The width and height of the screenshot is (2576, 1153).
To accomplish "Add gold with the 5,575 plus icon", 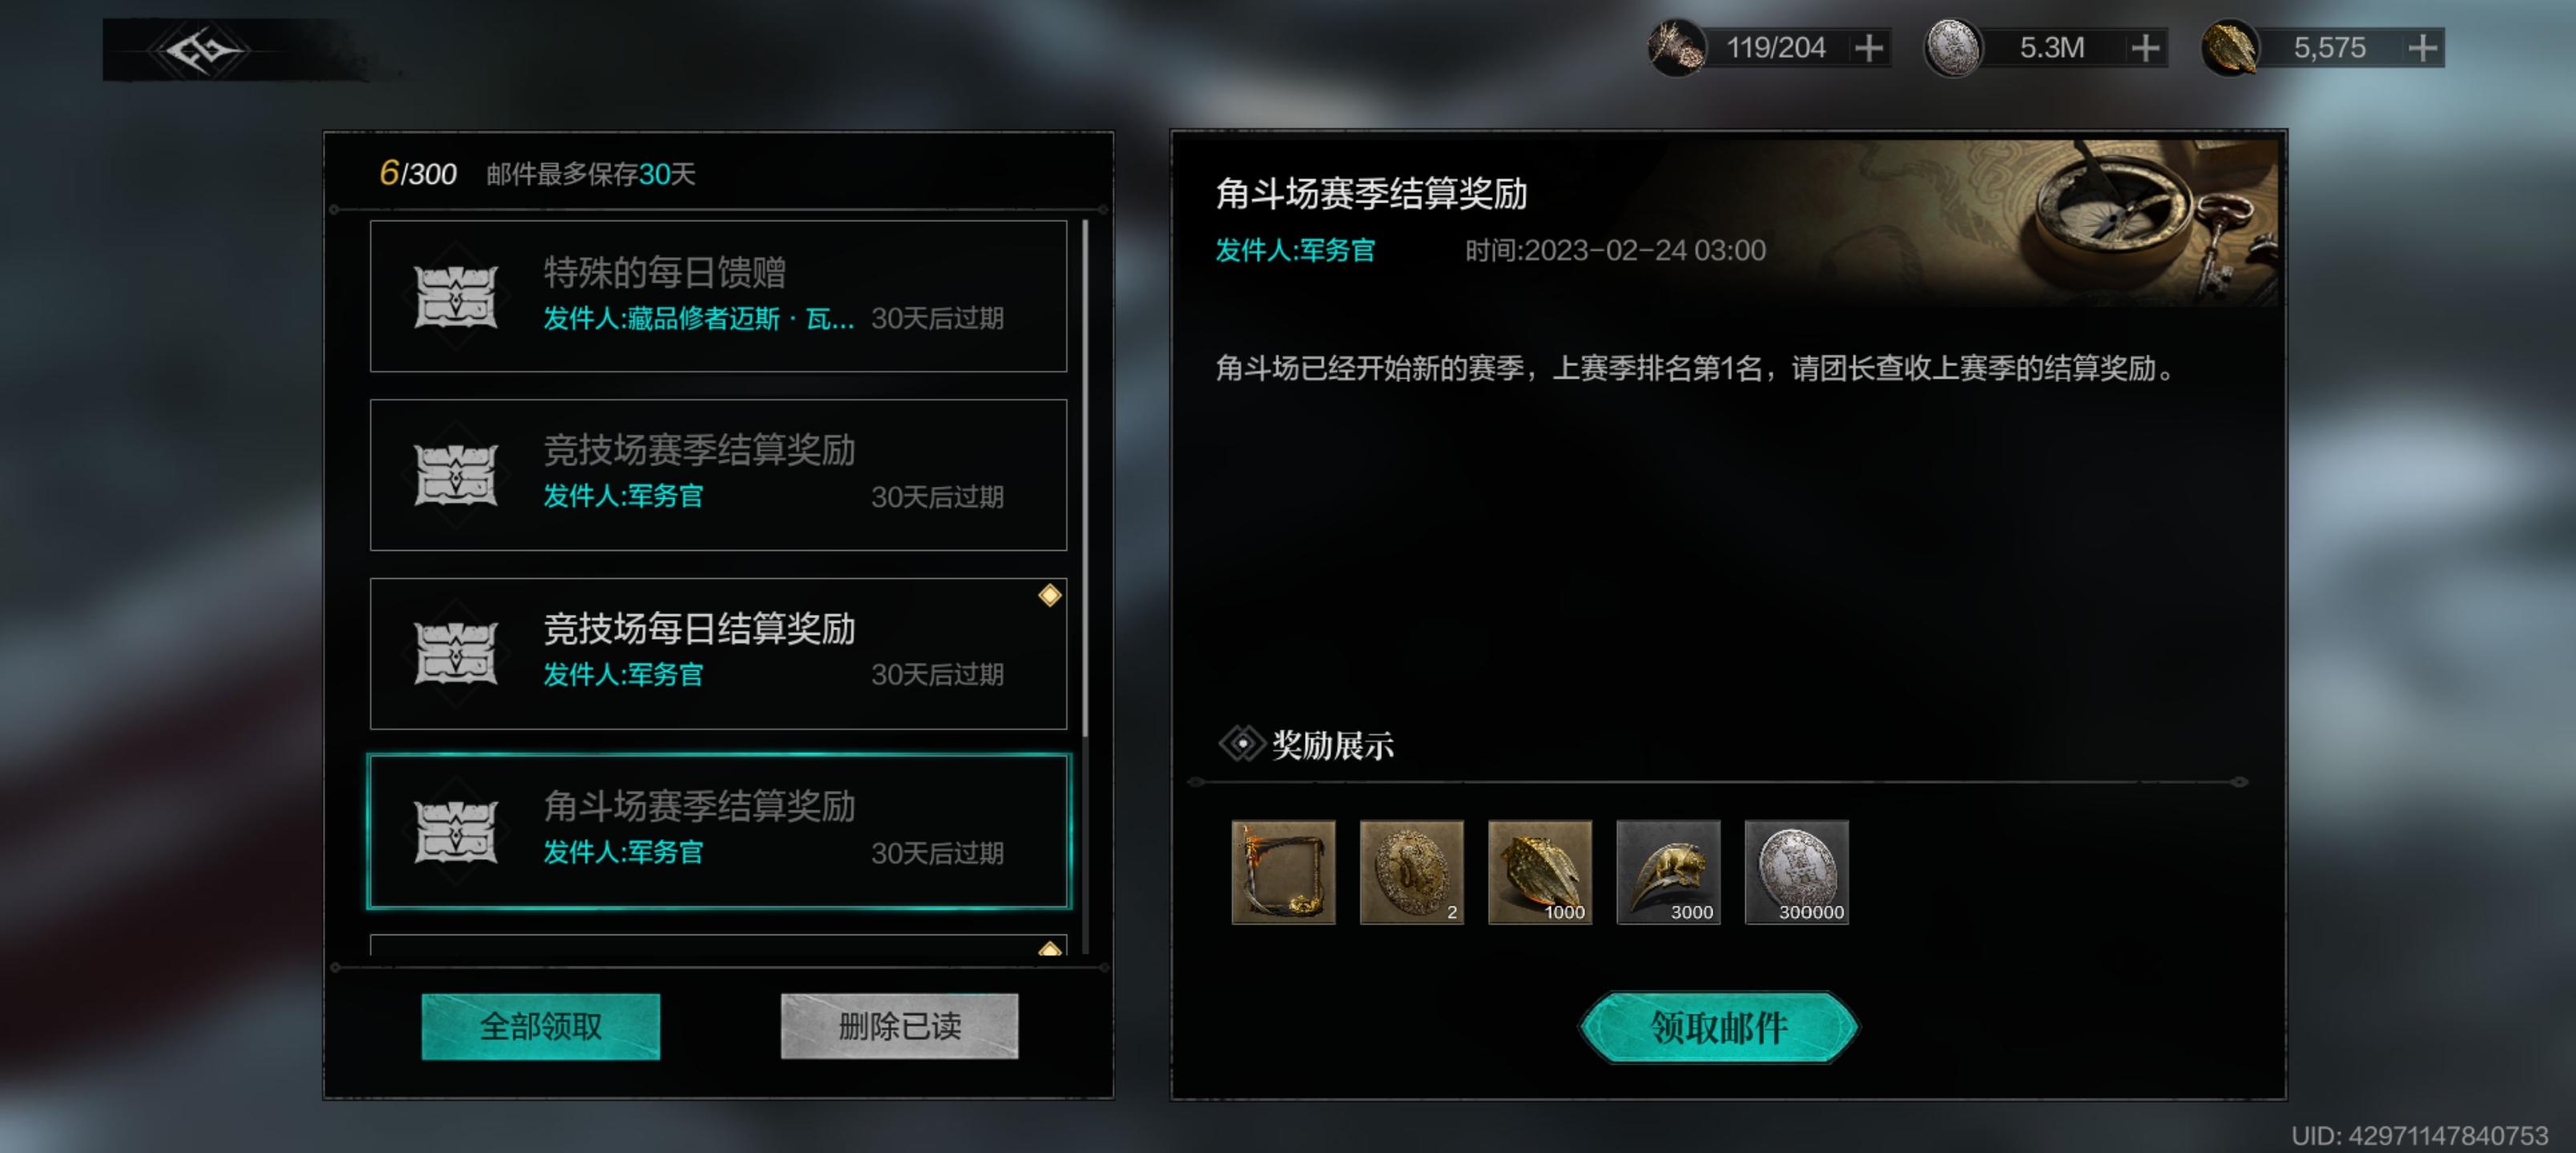I will point(2422,48).
